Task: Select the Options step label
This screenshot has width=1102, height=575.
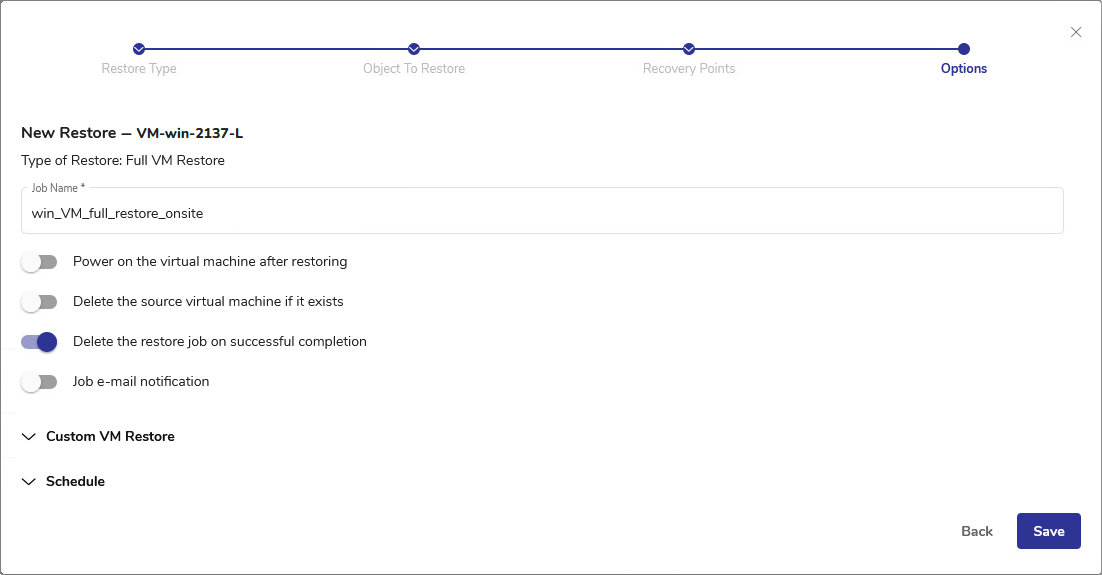Action: [964, 69]
